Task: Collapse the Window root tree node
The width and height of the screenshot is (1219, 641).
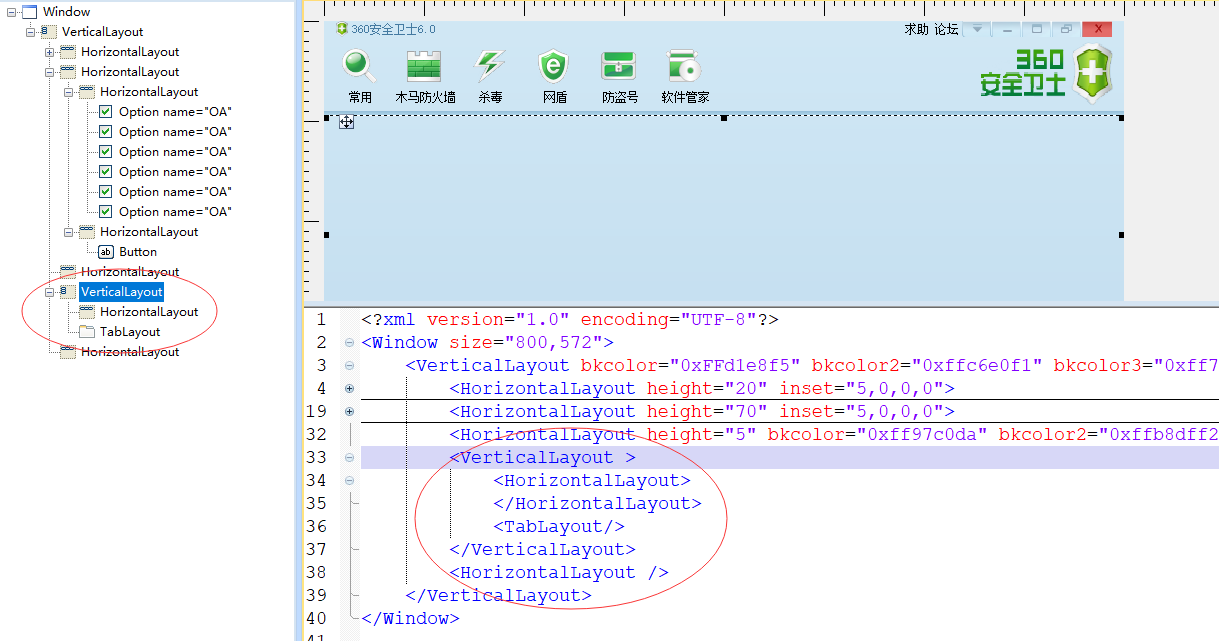Action: (11, 11)
